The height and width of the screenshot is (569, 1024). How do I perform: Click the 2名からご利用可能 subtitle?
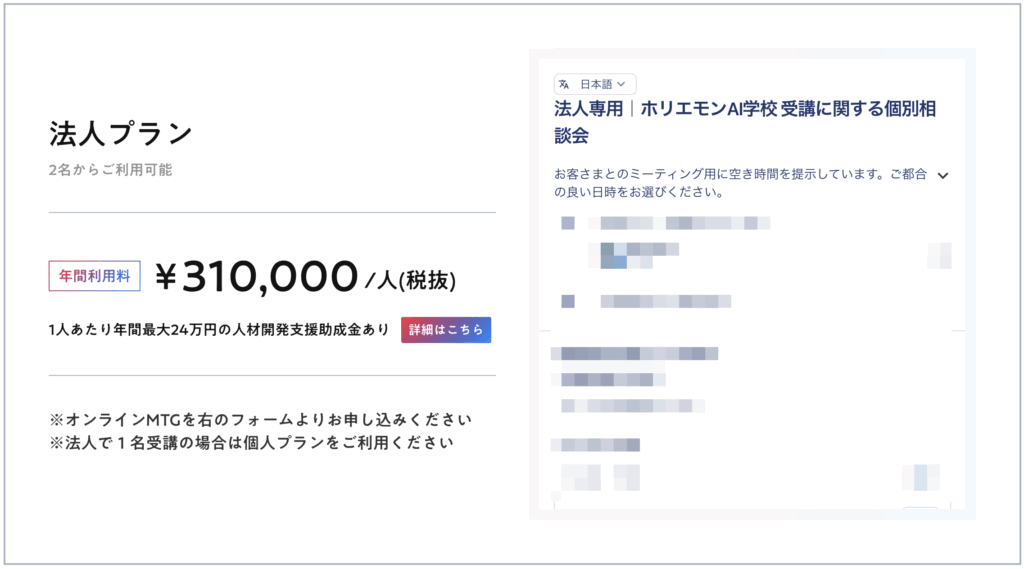(x=110, y=170)
